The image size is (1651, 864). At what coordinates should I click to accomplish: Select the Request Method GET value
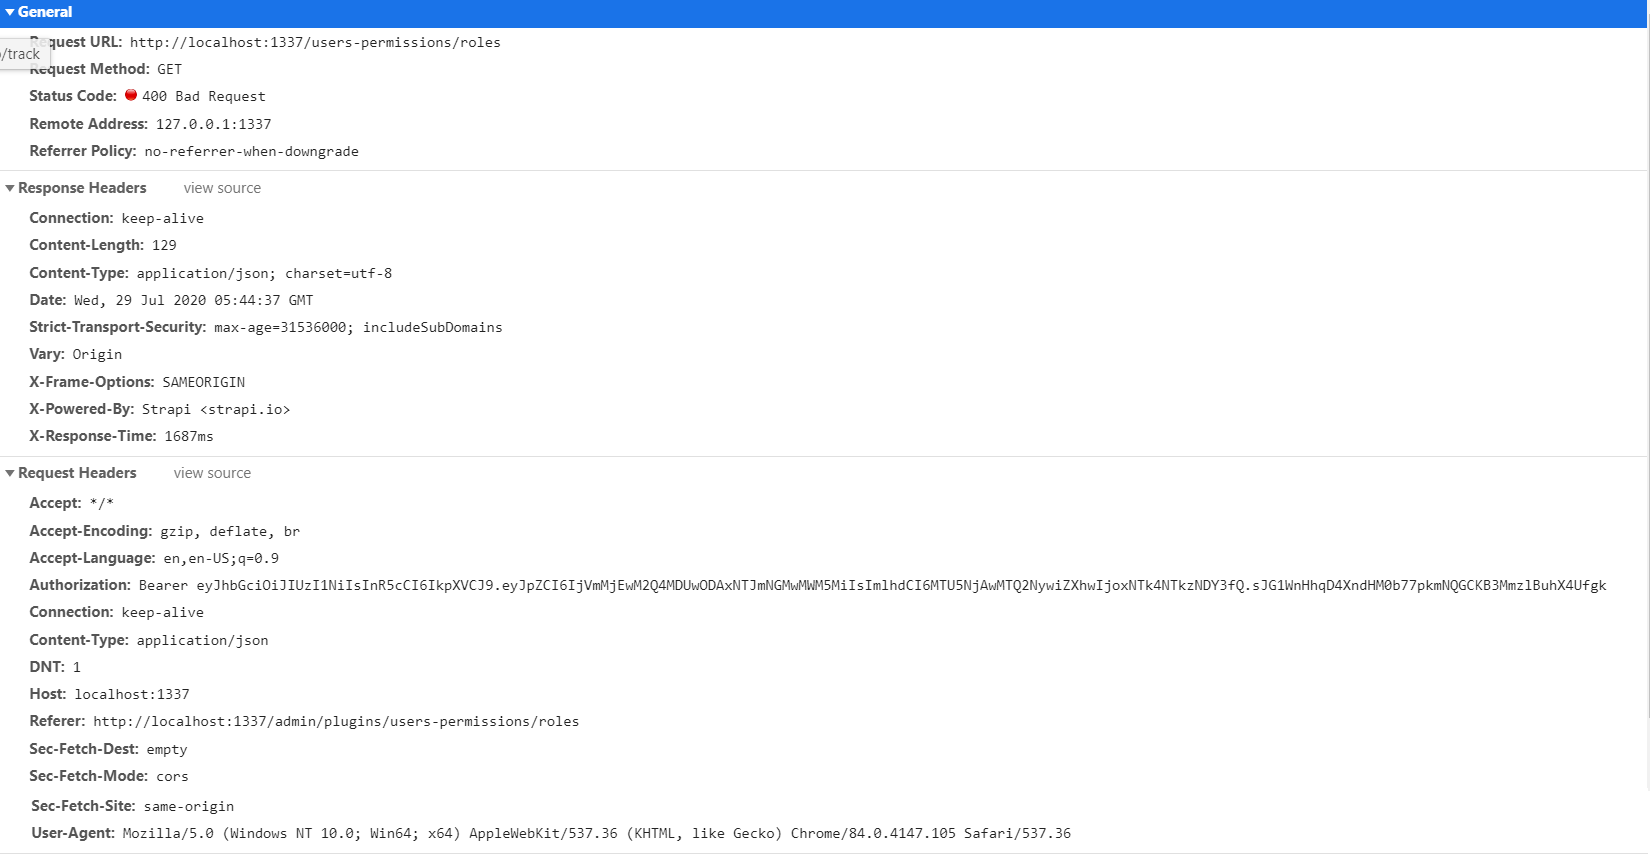tap(169, 69)
